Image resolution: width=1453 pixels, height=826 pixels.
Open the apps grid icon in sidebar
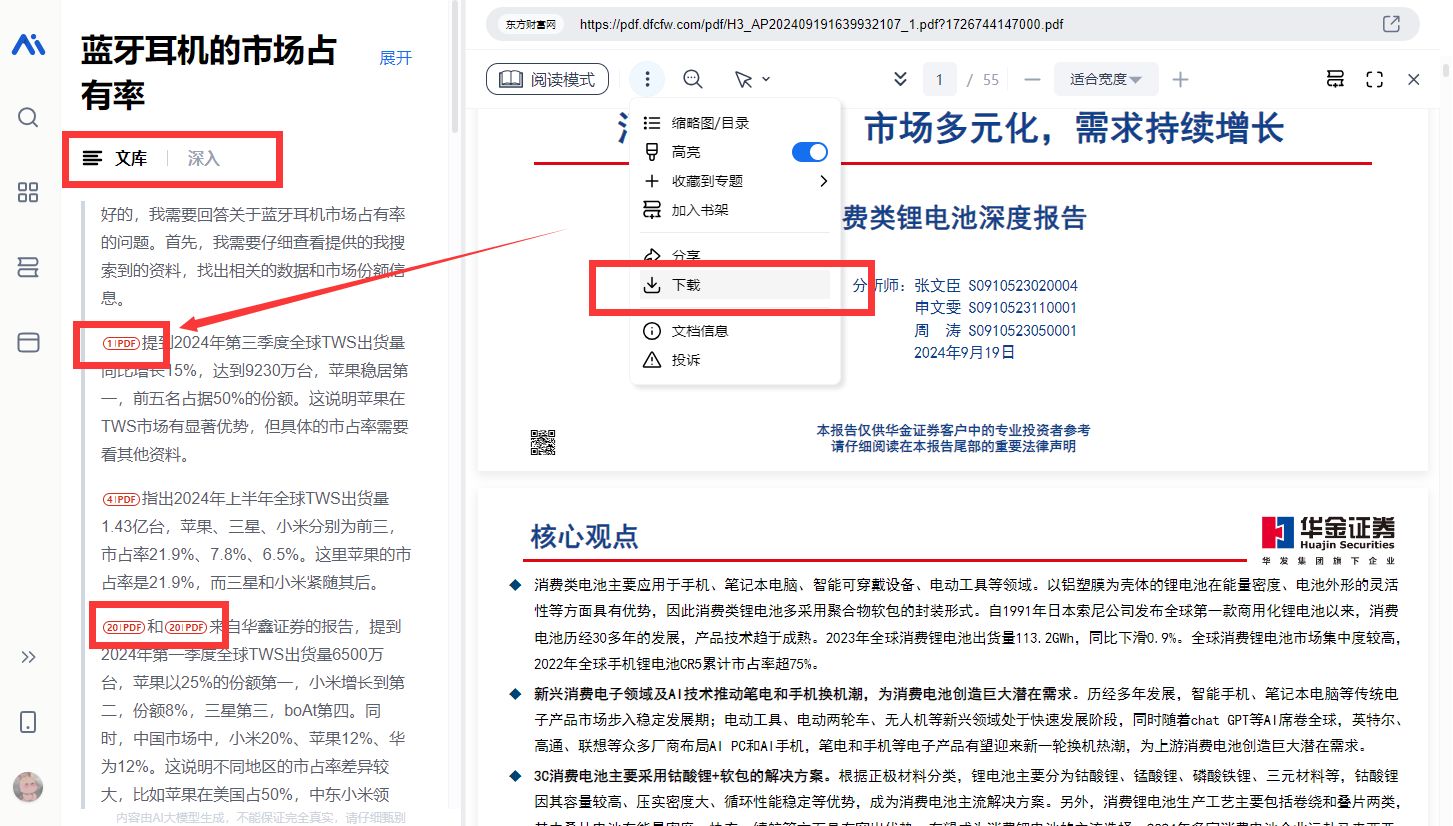[28, 192]
